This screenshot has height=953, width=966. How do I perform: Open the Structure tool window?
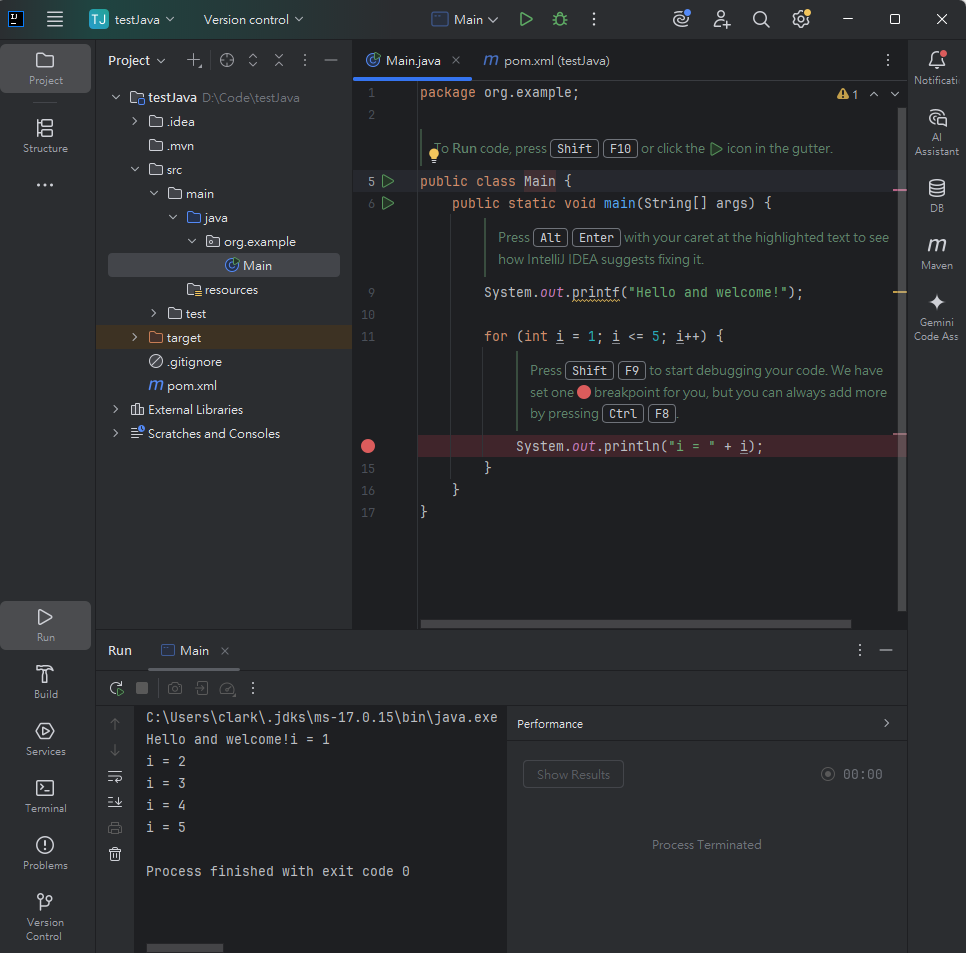coord(46,136)
